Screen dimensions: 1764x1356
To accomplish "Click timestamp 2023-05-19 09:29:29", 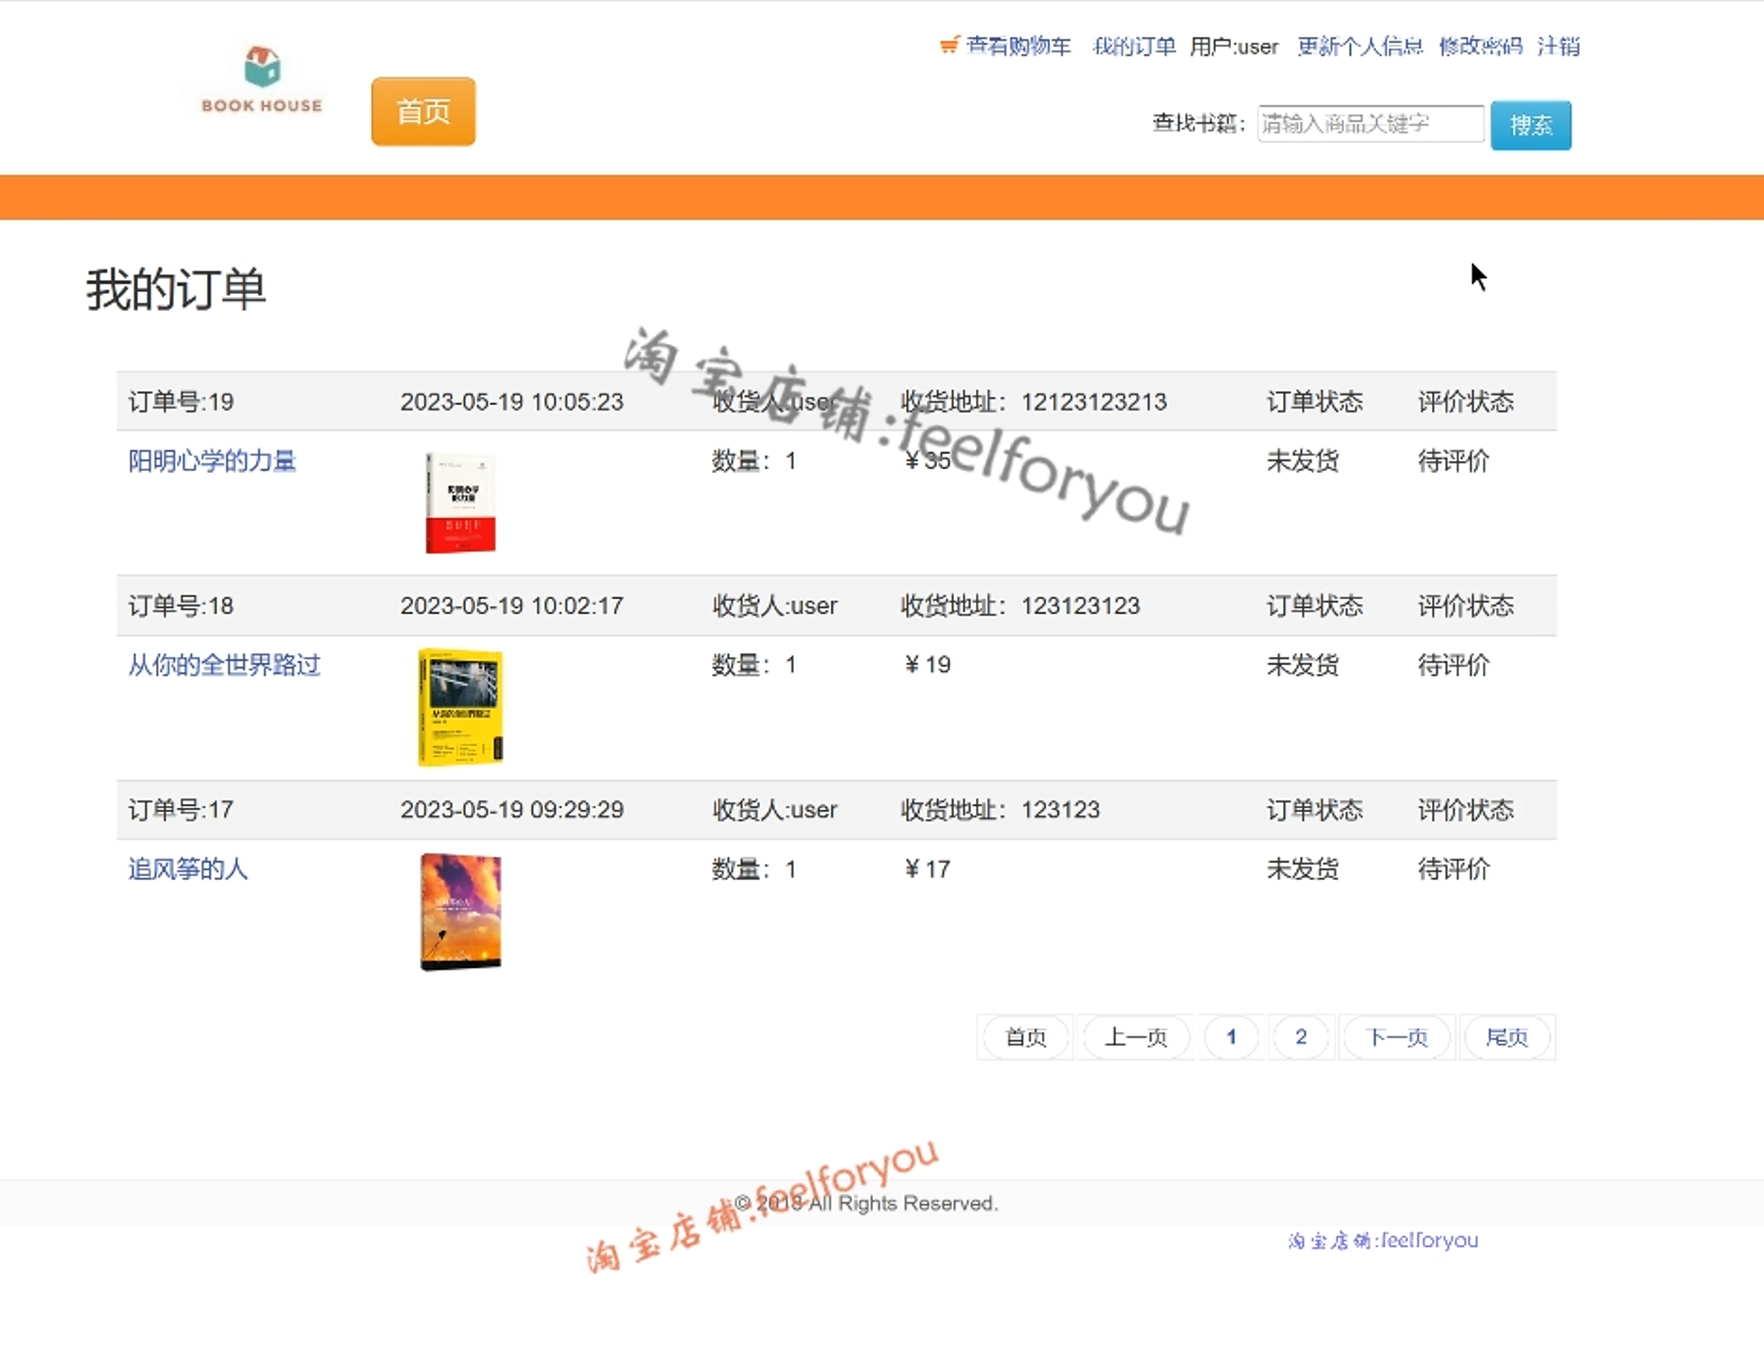I will pos(512,810).
